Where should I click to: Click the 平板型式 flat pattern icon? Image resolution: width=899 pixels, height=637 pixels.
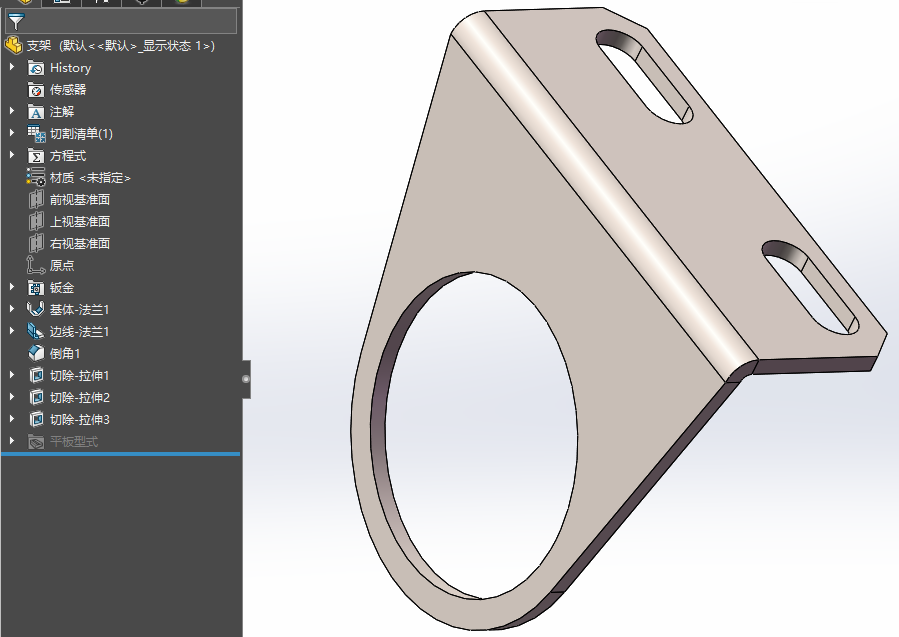36,441
